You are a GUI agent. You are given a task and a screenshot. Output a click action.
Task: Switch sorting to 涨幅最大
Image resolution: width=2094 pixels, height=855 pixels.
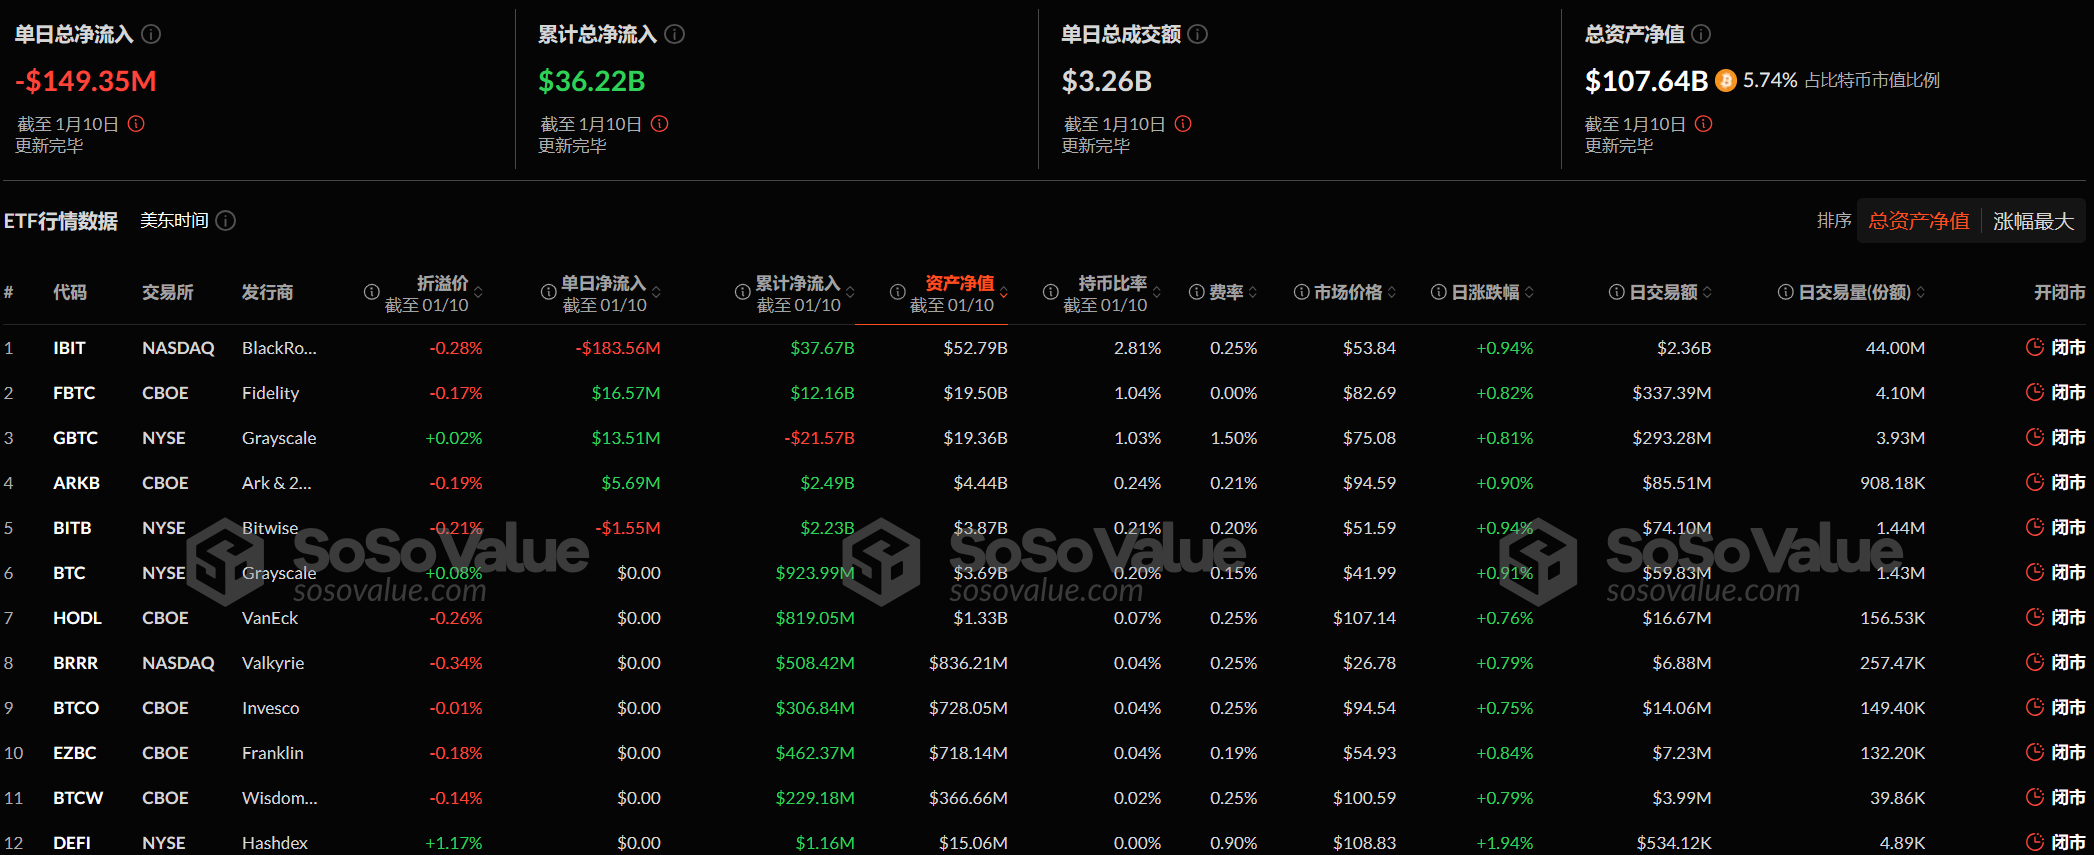click(x=2033, y=221)
